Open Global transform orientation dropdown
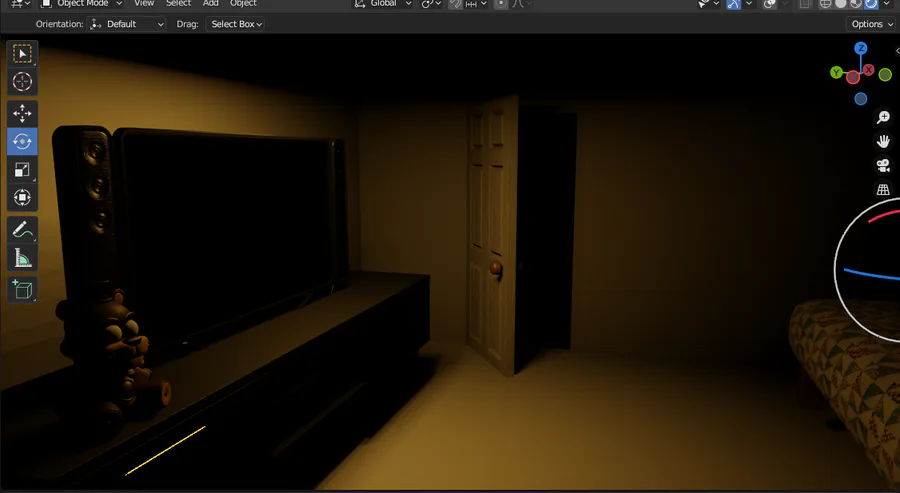Screen dimensions: 900x493 382,4
